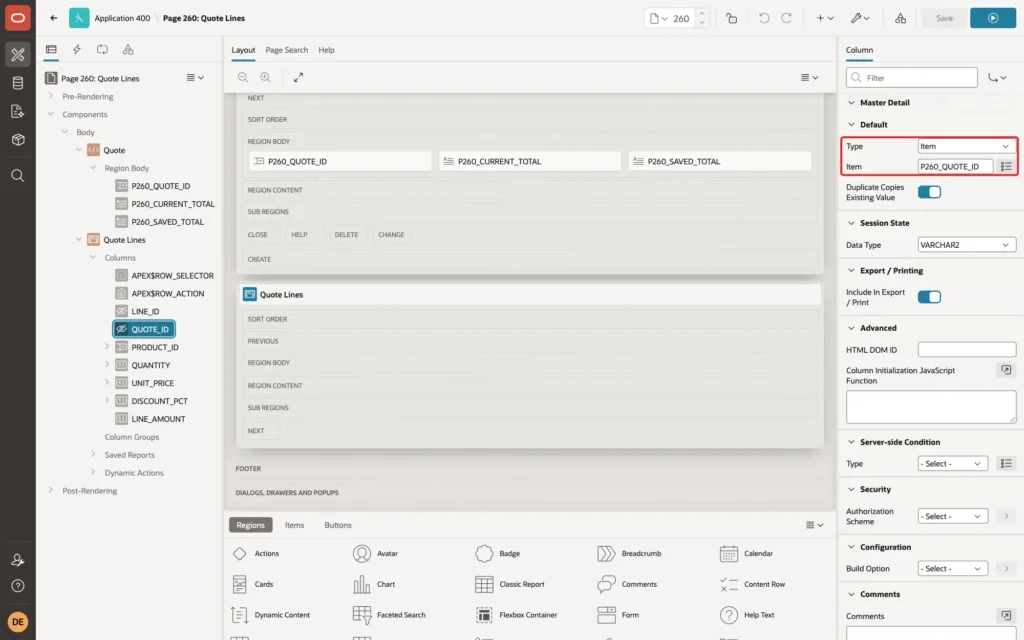Open the Gallery cube icon in sidebar

coord(18,140)
